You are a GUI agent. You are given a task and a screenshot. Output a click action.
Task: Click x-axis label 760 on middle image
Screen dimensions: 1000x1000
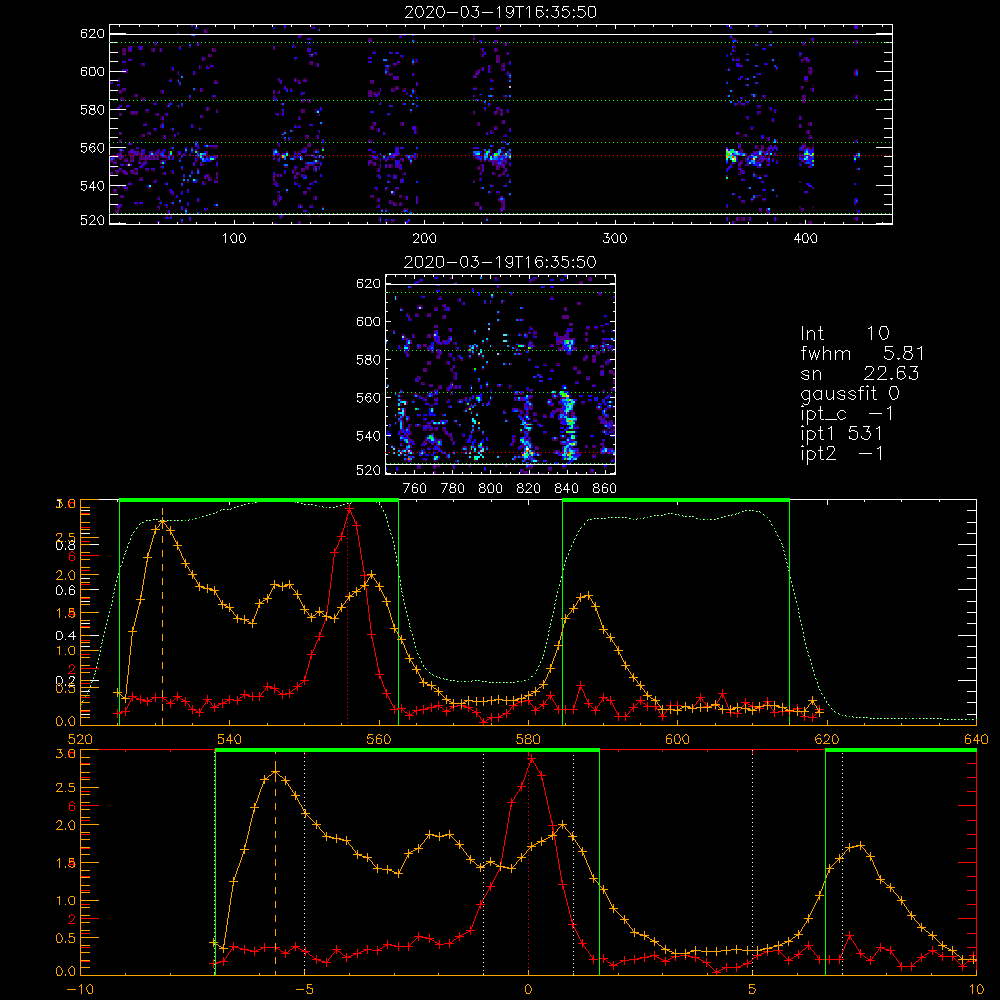coord(415,489)
